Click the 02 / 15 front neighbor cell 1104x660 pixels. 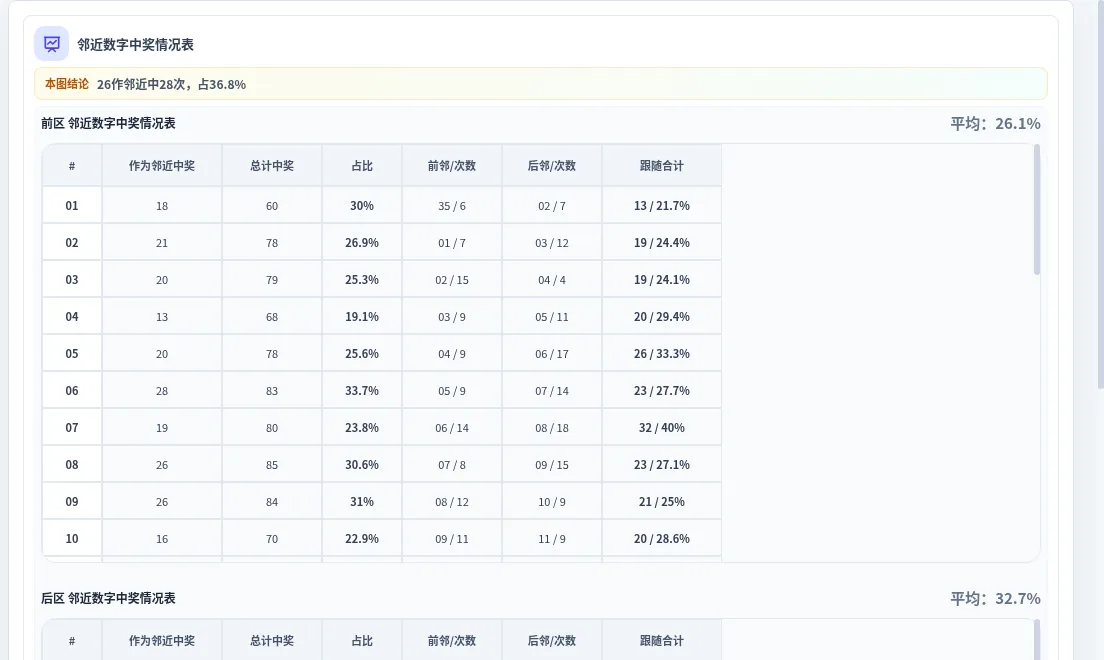[452, 280]
